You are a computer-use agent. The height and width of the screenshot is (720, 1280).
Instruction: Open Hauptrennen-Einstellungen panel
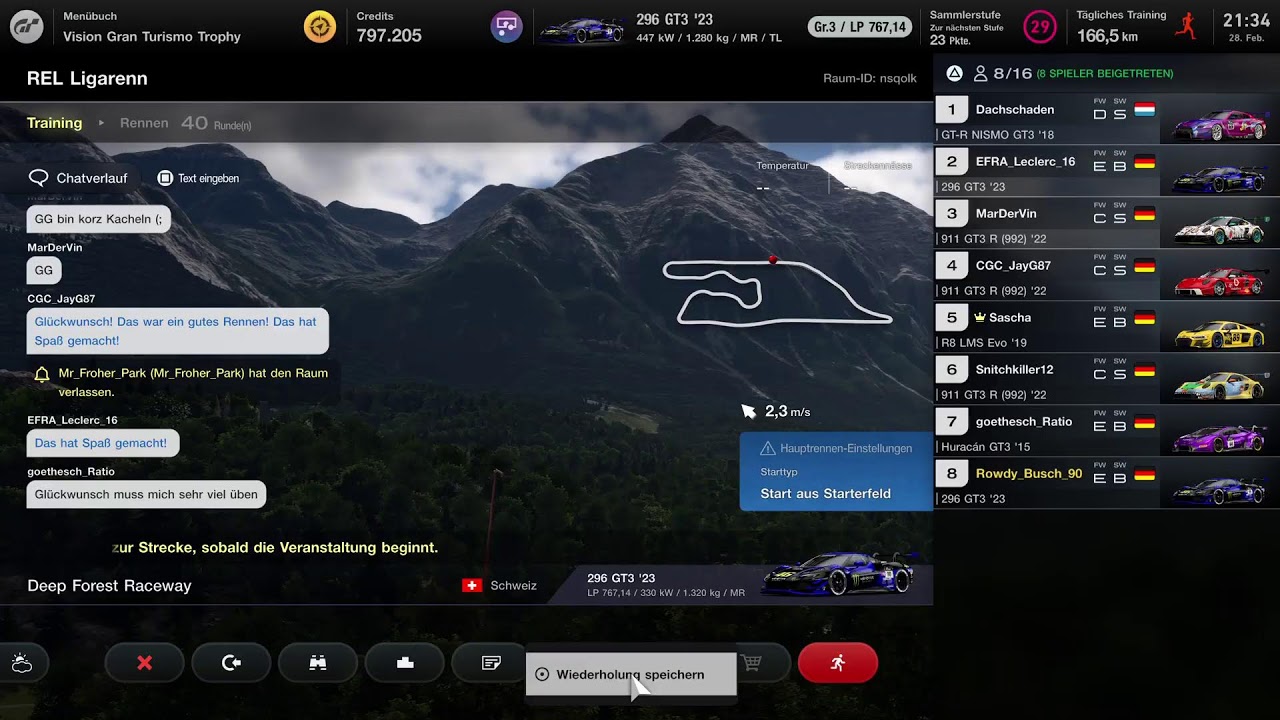tap(836, 472)
